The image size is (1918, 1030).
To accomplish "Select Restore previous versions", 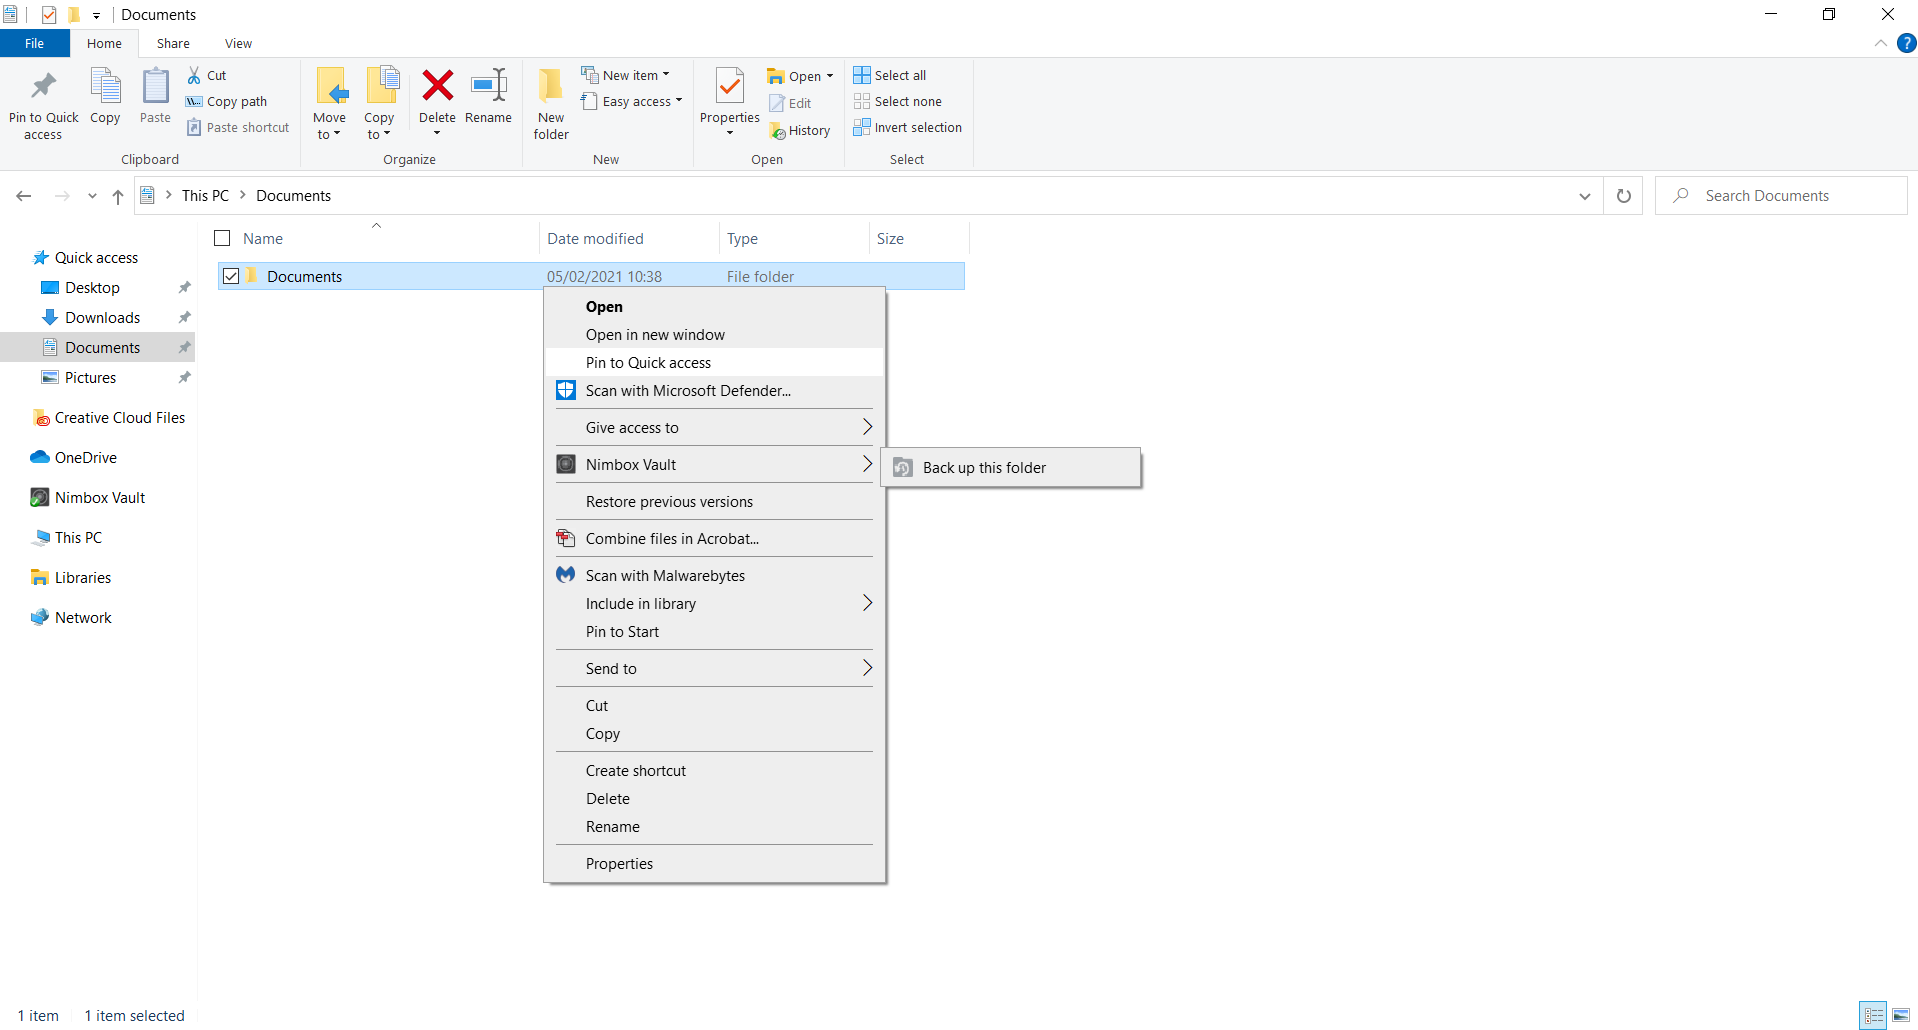I will click(x=715, y=502).
